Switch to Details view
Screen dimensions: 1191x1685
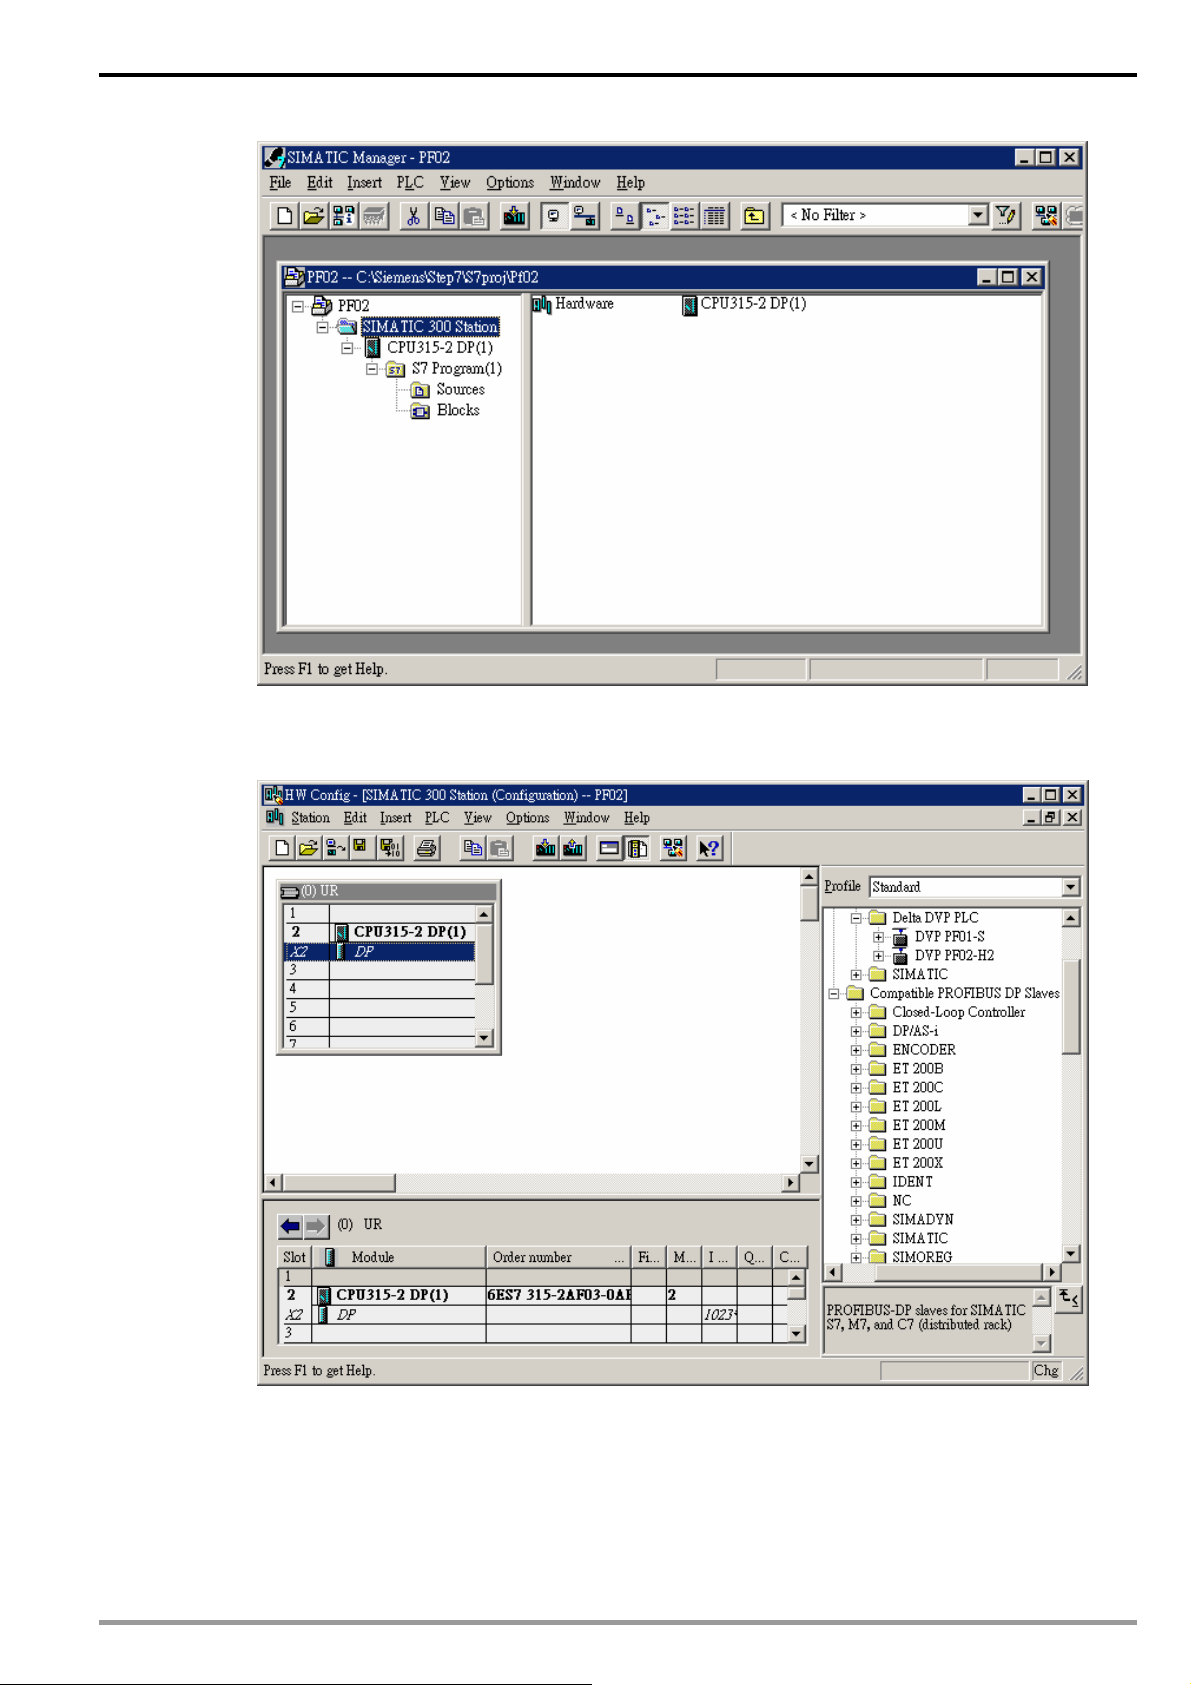coord(714,216)
